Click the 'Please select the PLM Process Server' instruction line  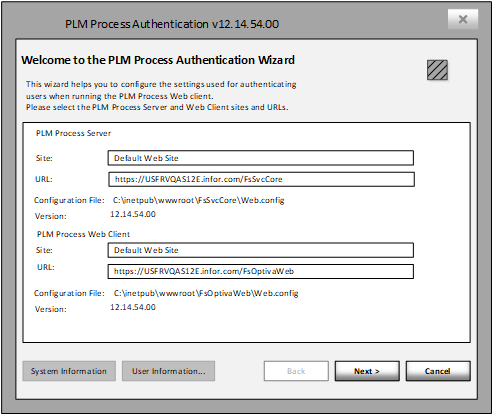pyautogui.click(x=157, y=107)
